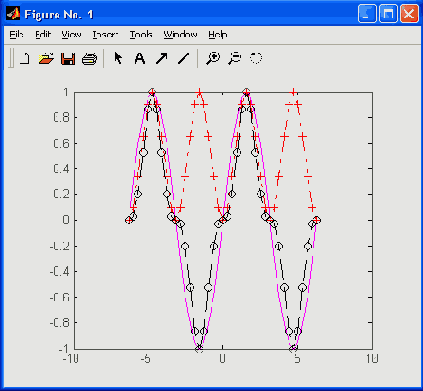Toggle the Rotate 3D tool
The width and height of the screenshot is (423, 391).
[256, 58]
